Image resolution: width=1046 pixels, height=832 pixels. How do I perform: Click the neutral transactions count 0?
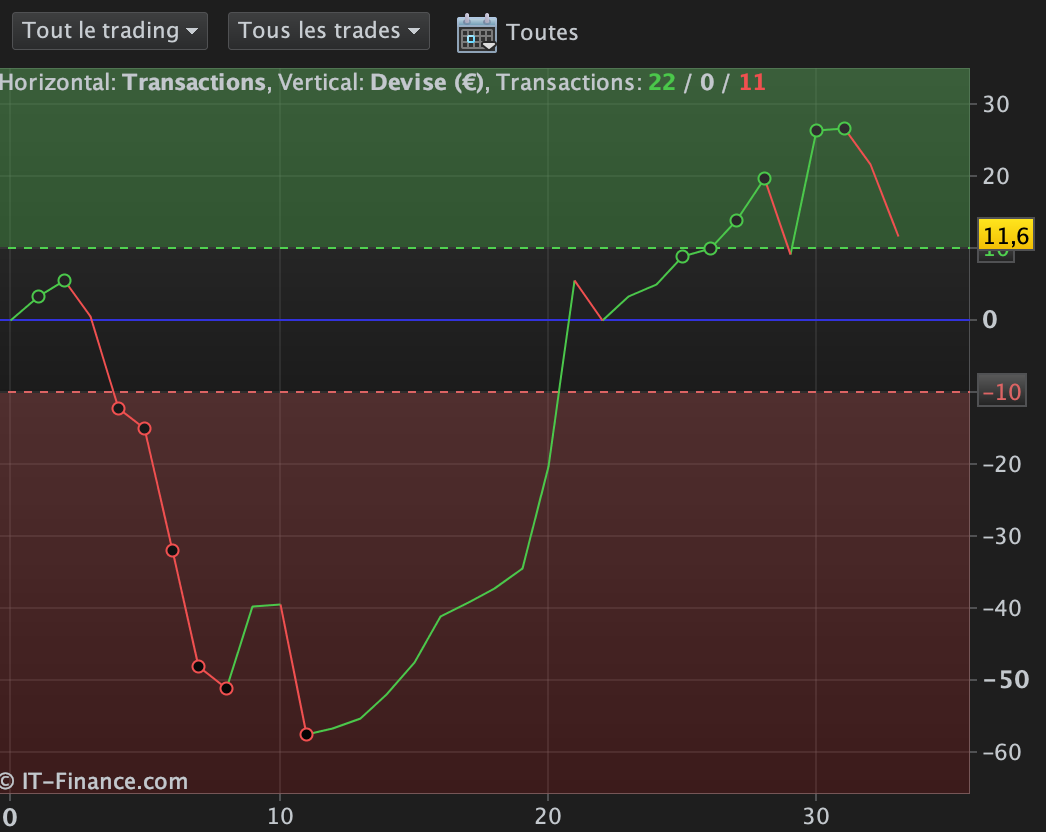click(707, 83)
